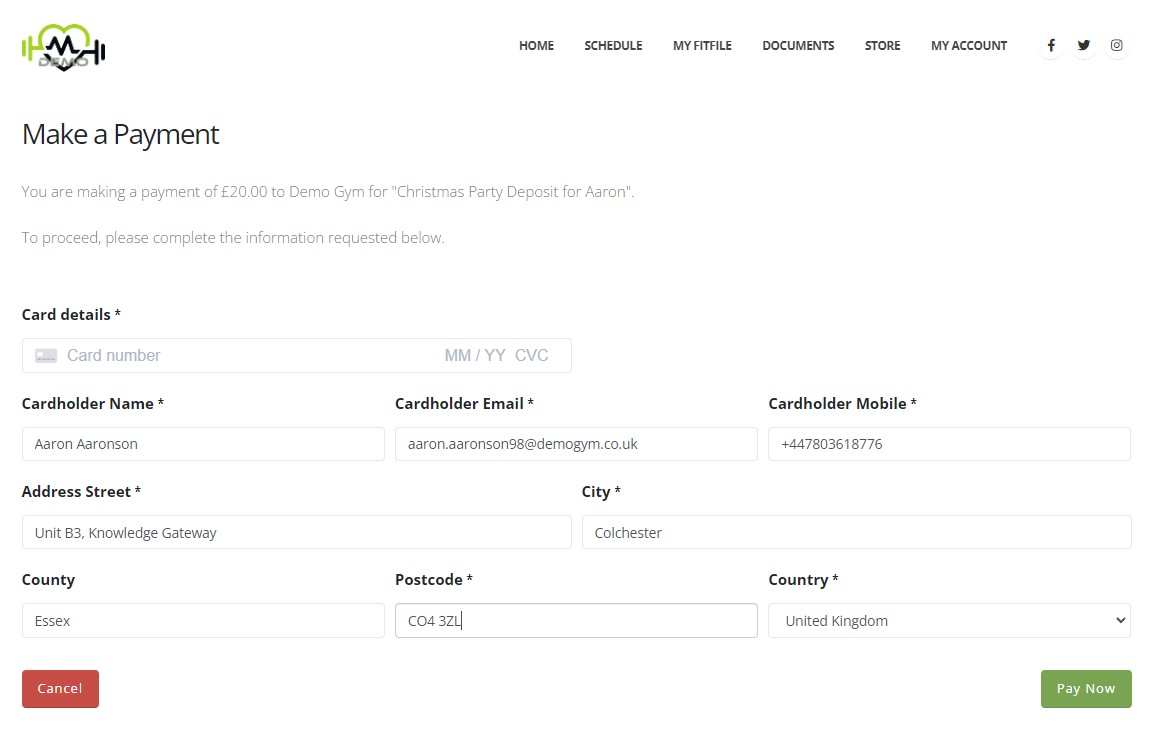Click the Demo Gym logo
1159x745 pixels.
(64, 47)
